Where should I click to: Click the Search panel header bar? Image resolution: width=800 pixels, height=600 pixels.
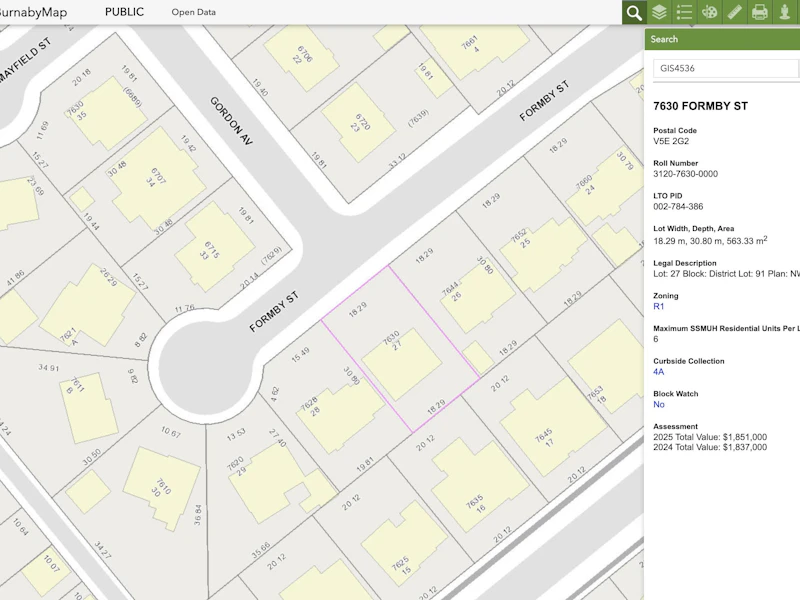pyautogui.click(x=722, y=39)
